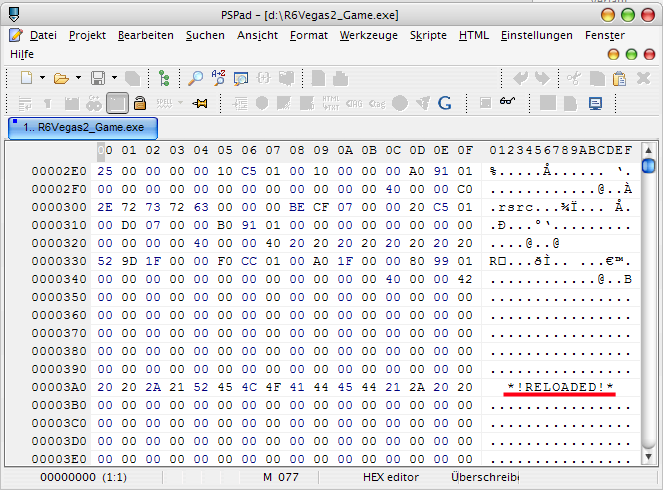Screen dimensions: 663x490
Task: Click the vertical scrollbar down arrow
Action: tap(648, 457)
